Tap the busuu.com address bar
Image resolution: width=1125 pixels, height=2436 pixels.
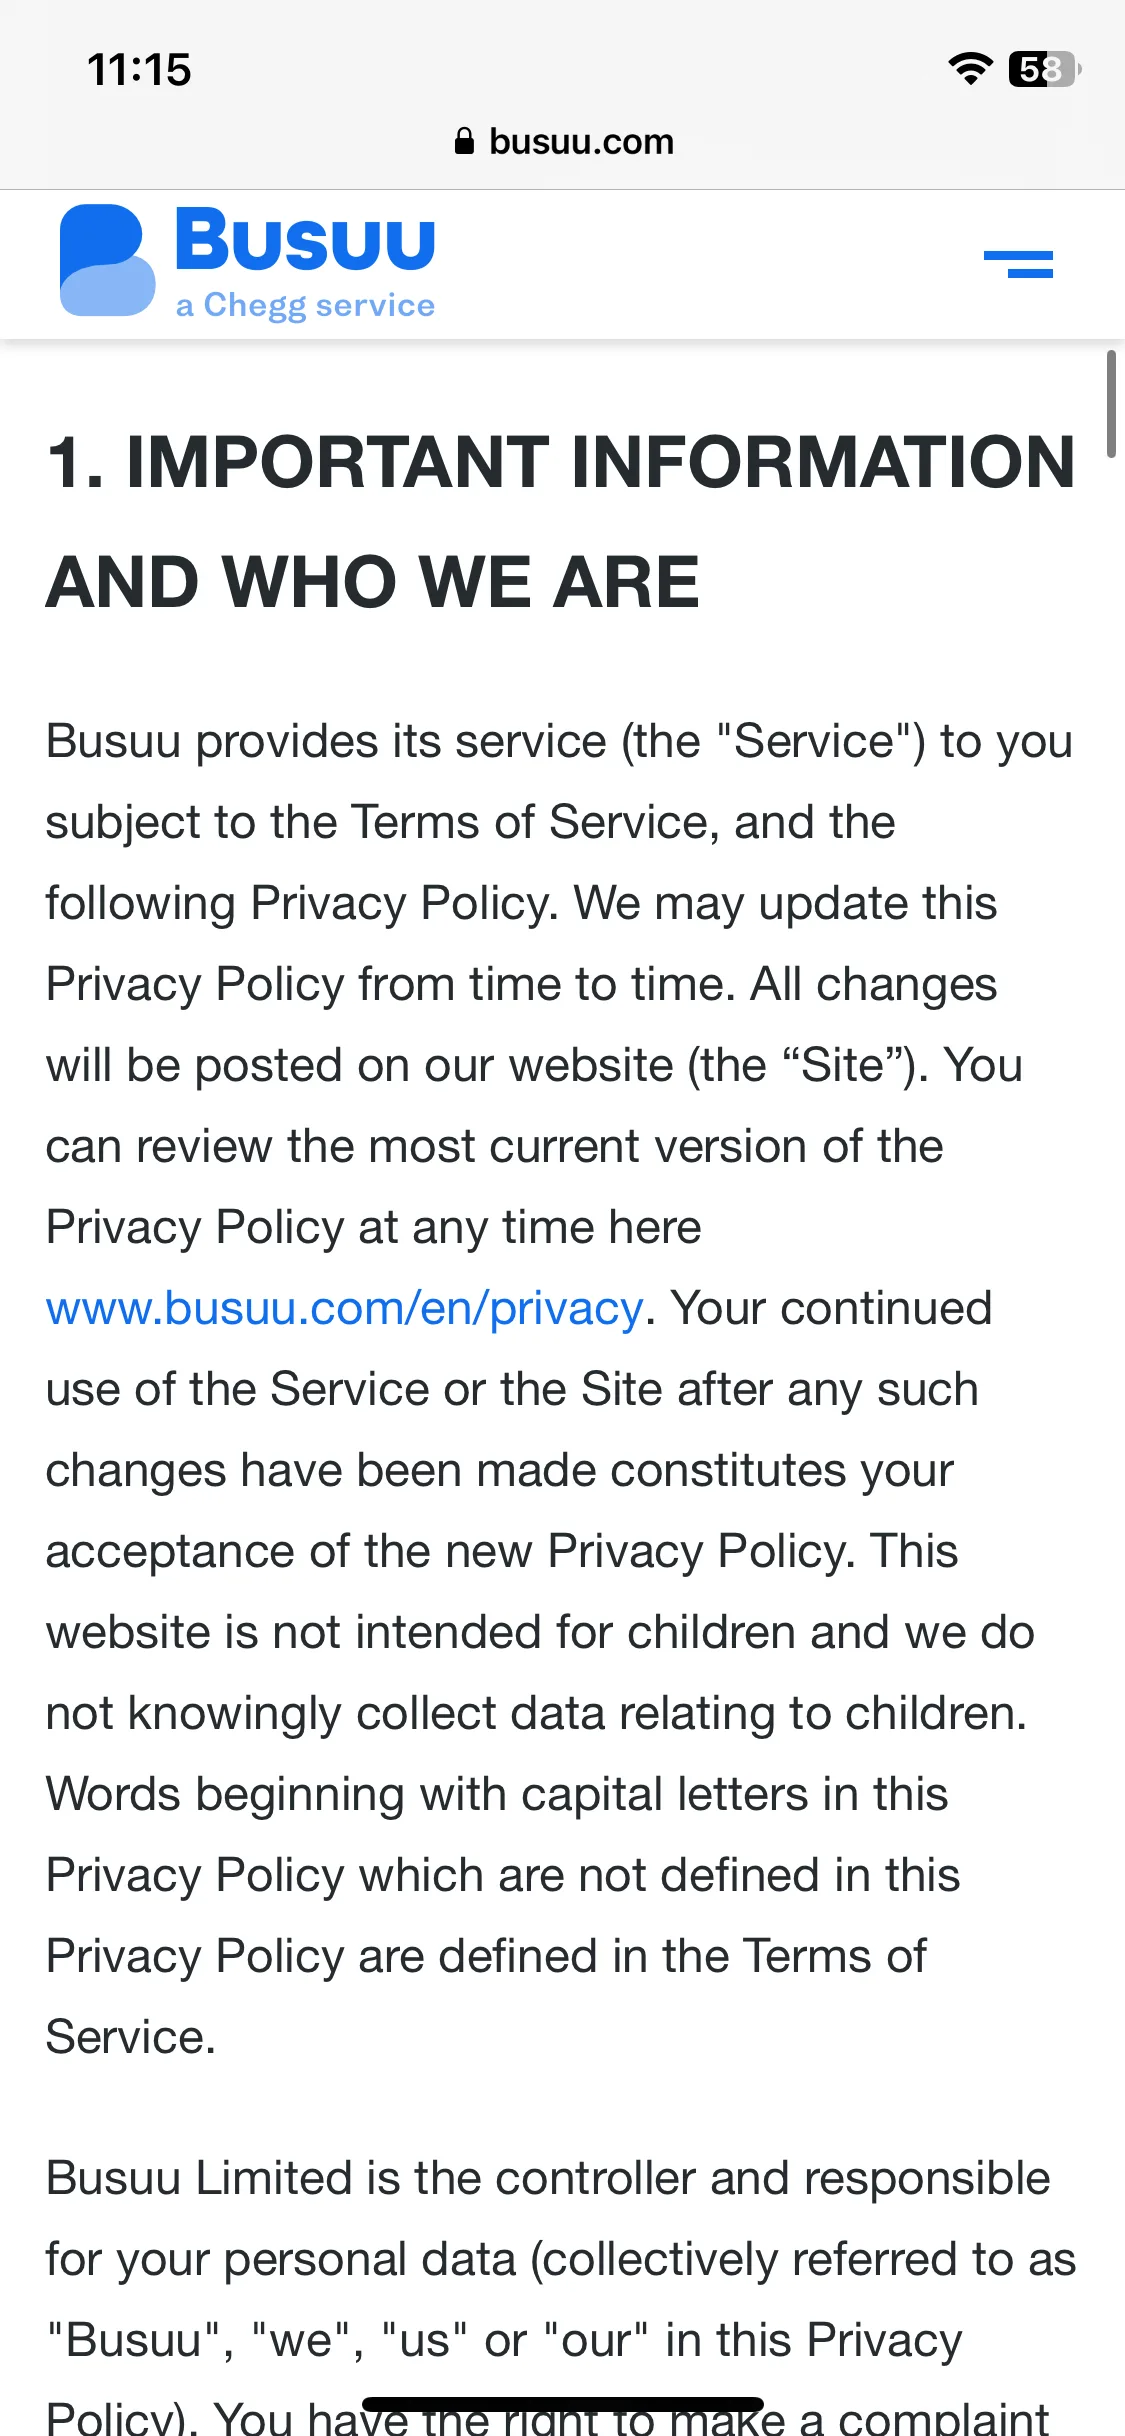(563, 141)
